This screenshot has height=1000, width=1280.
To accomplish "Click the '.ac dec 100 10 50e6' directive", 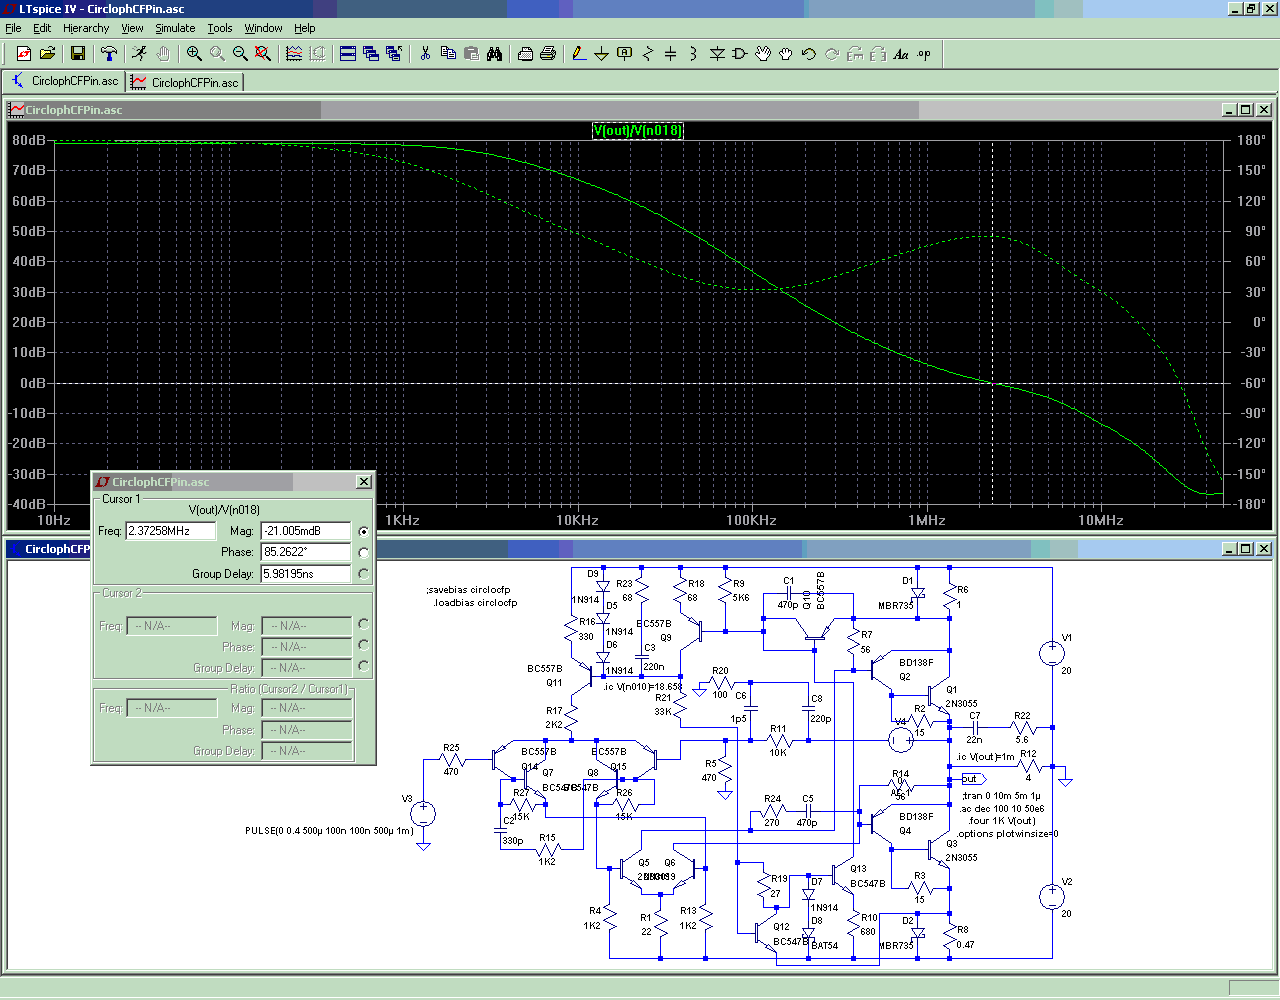I will pos(1002,809).
